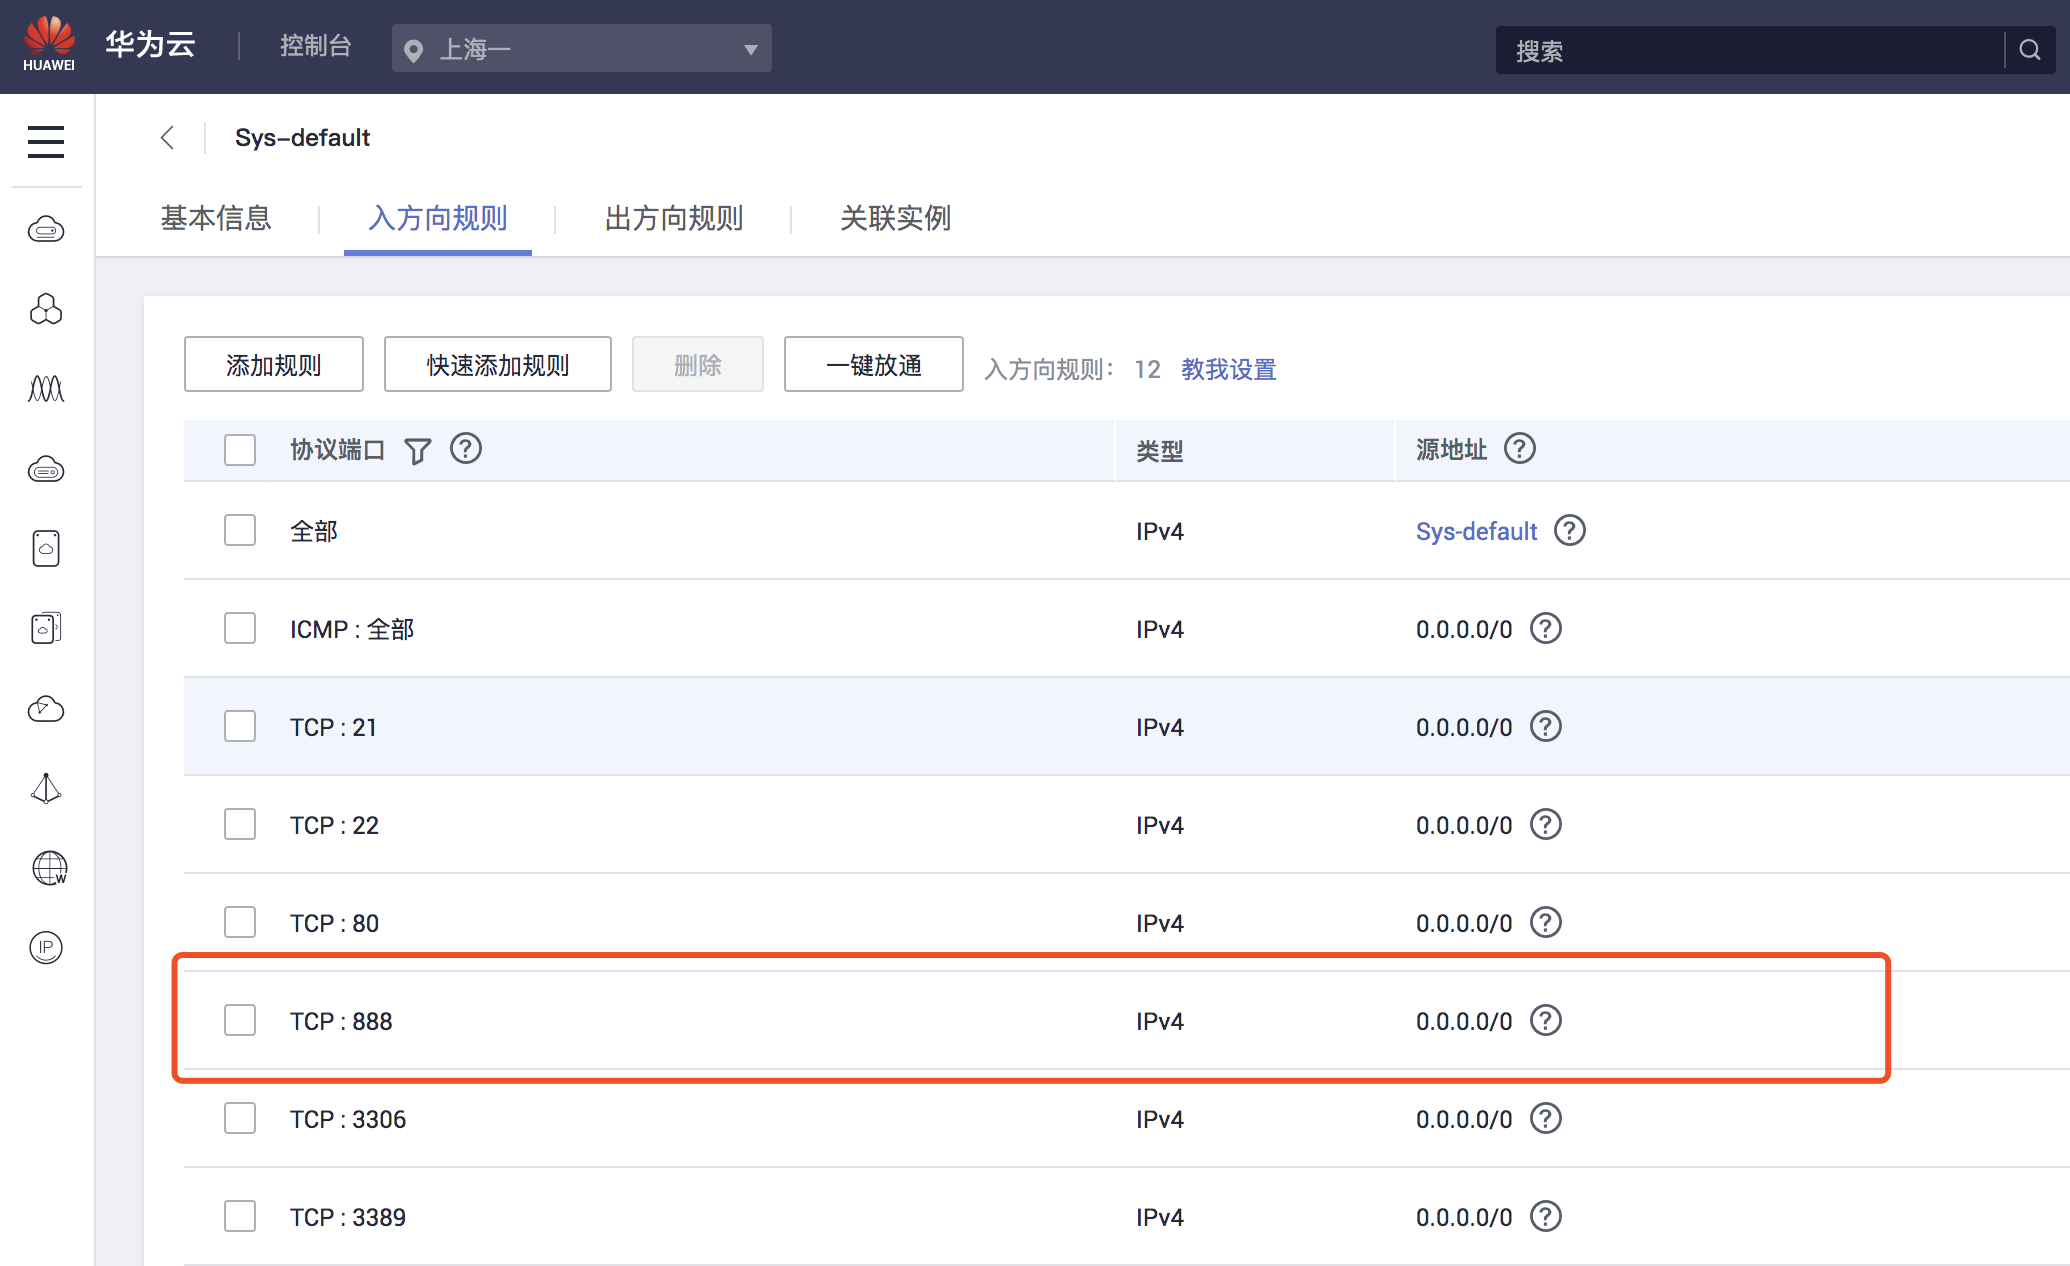Select the TCP : 22 rule checkbox
This screenshot has height=1266, width=2070.
(x=240, y=824)
